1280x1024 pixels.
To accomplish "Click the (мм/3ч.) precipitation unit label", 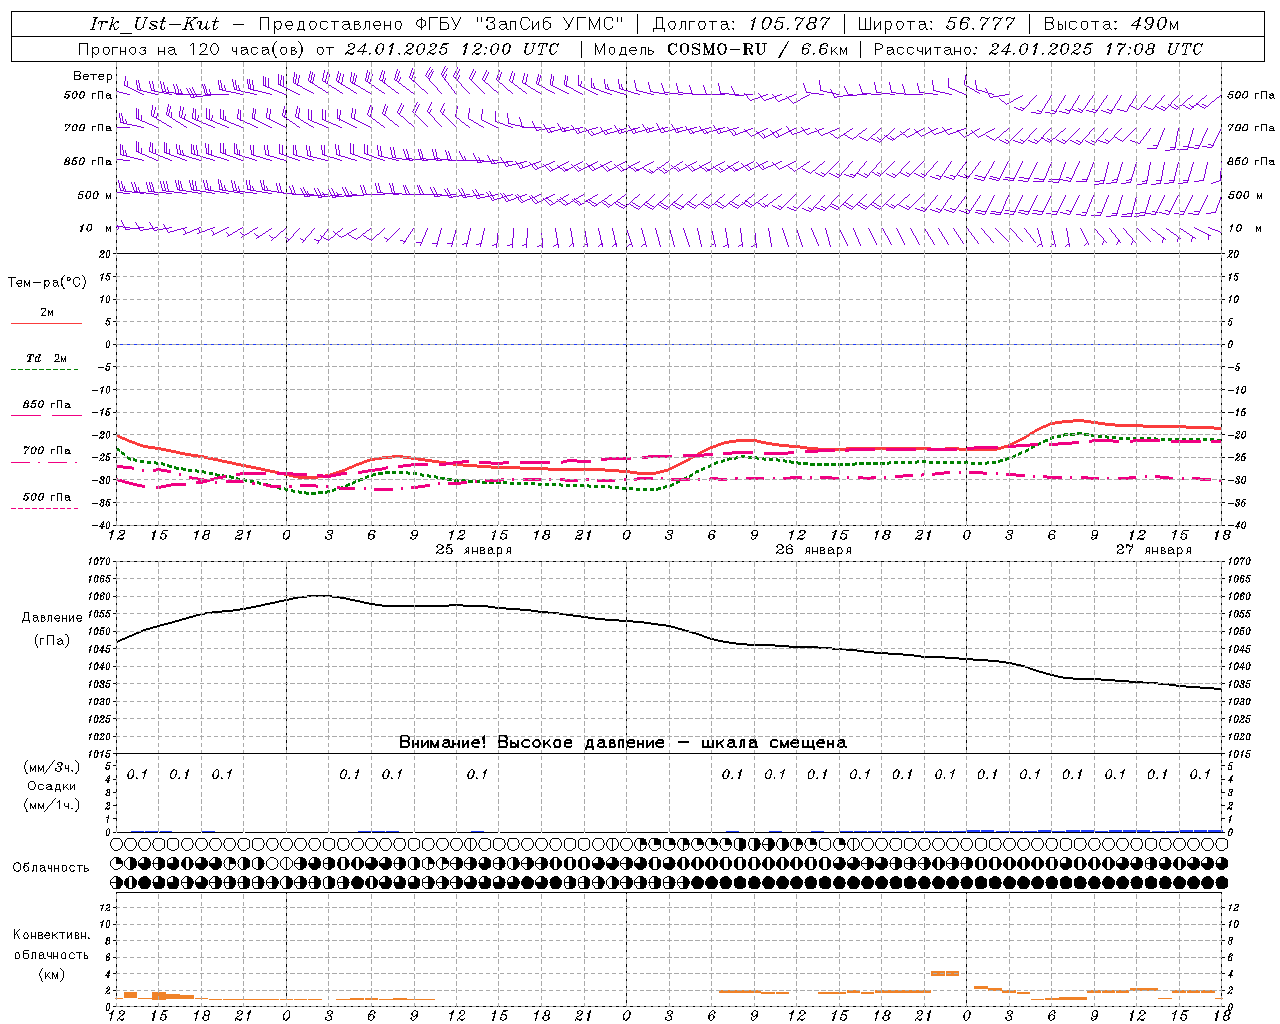I will [x=52, y=767].
